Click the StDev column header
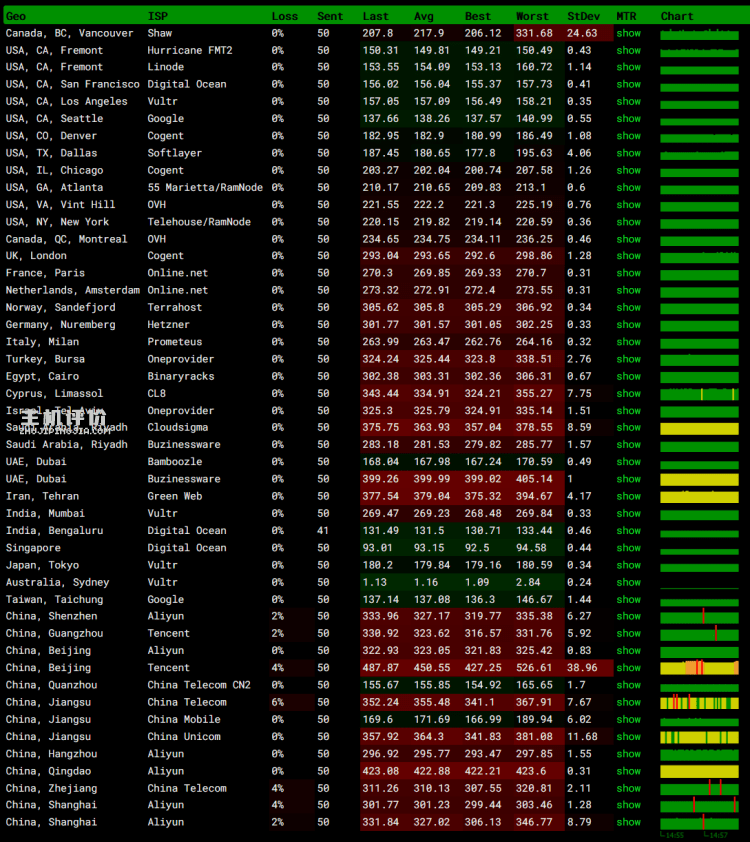Viewport: 750px width, 842px height. (583, 16)
